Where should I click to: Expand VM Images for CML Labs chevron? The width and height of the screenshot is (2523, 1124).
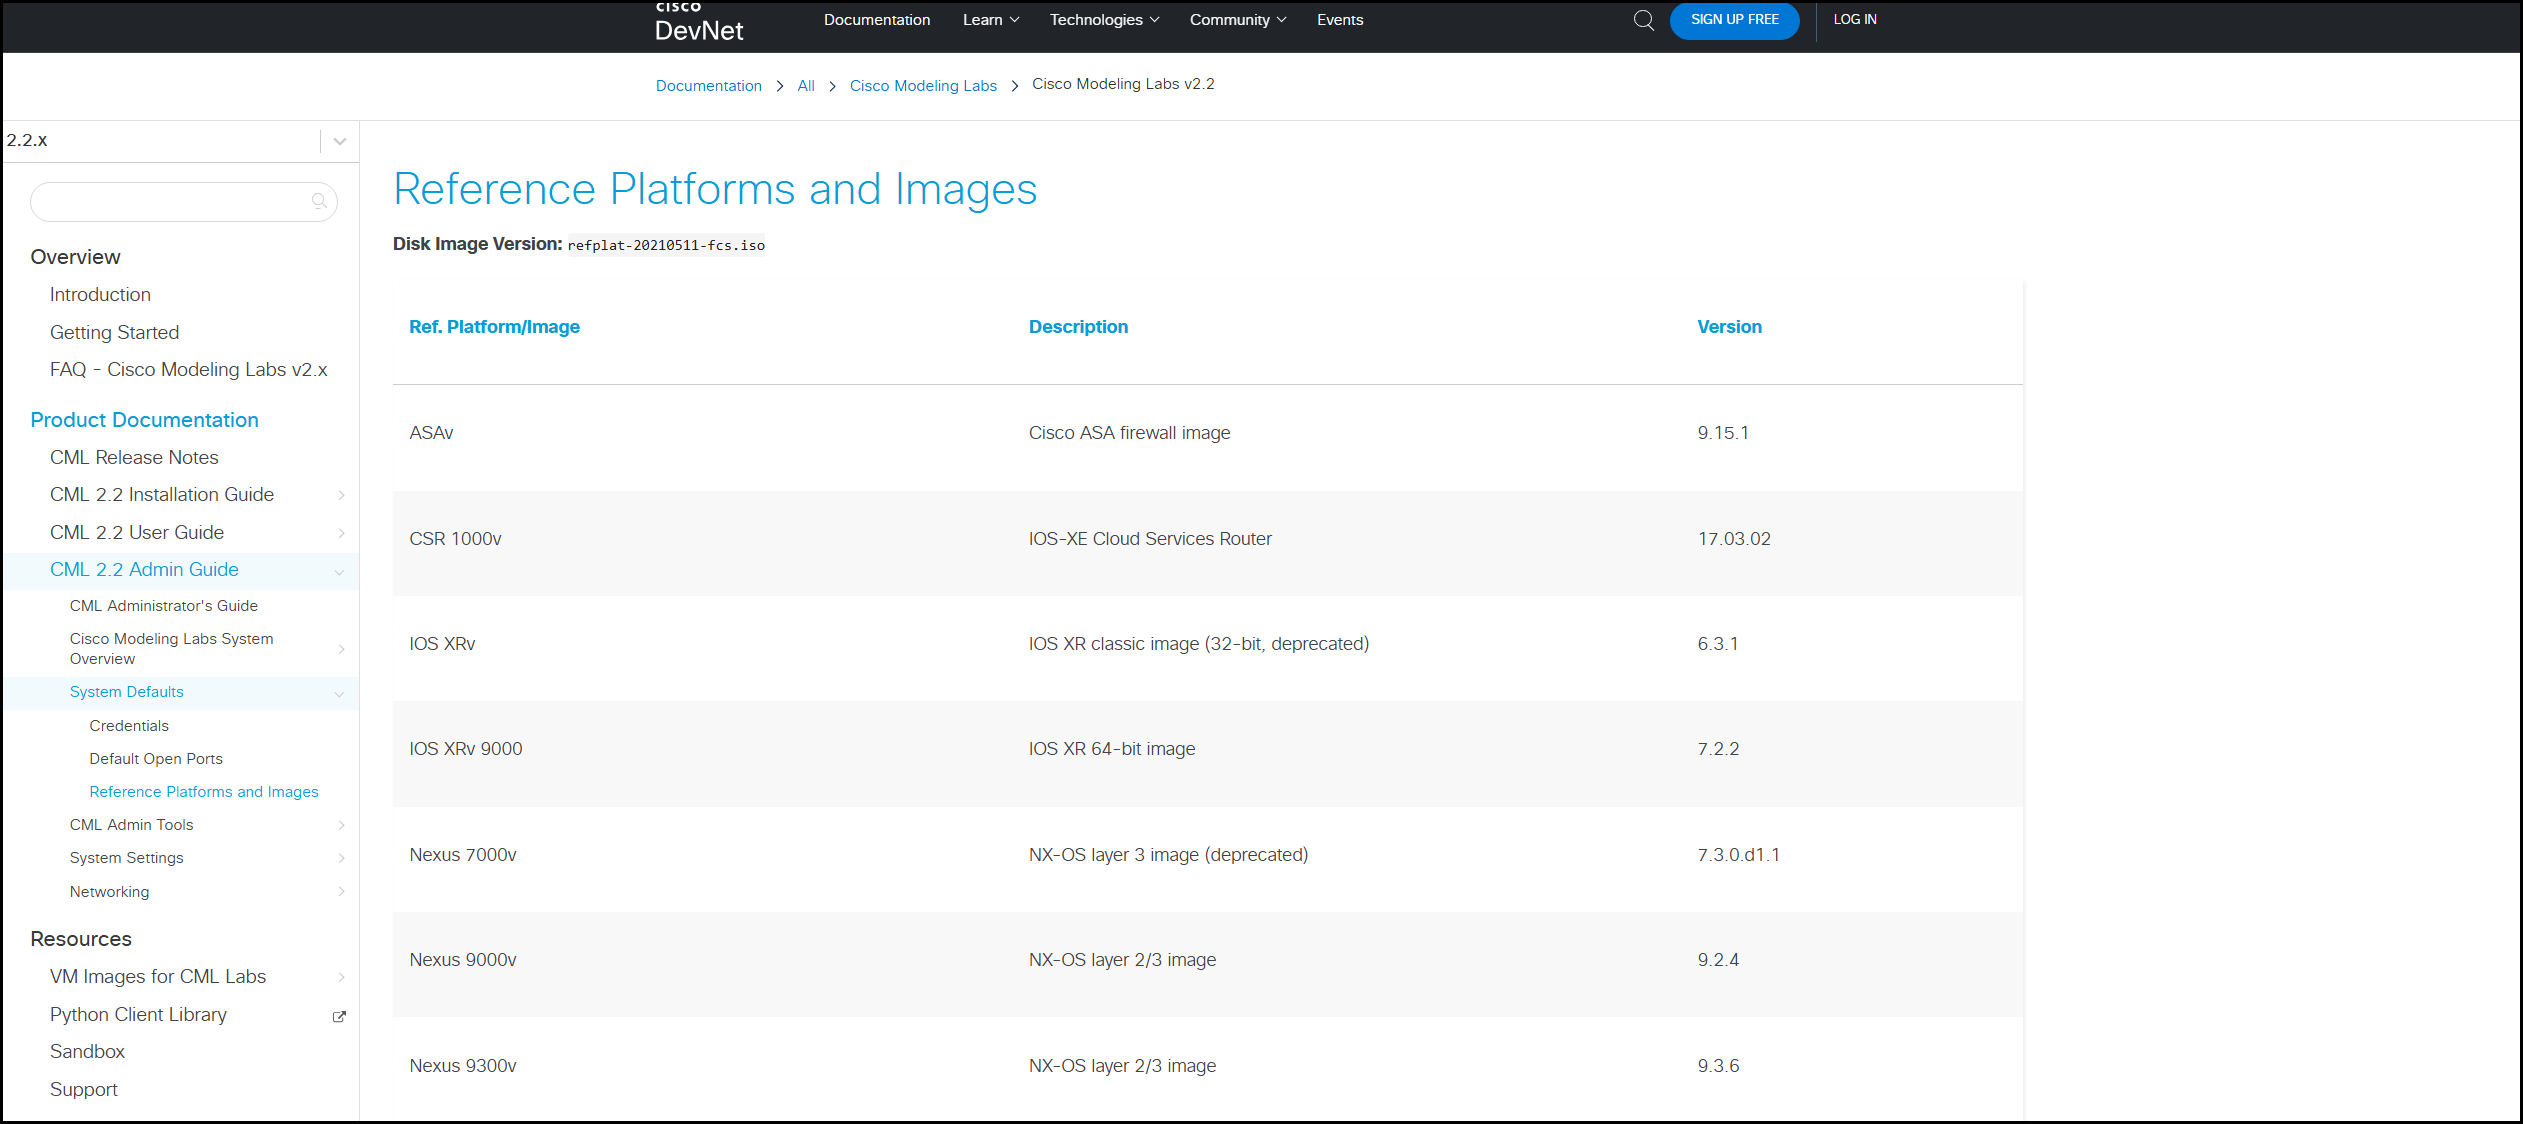coord(341,977)
